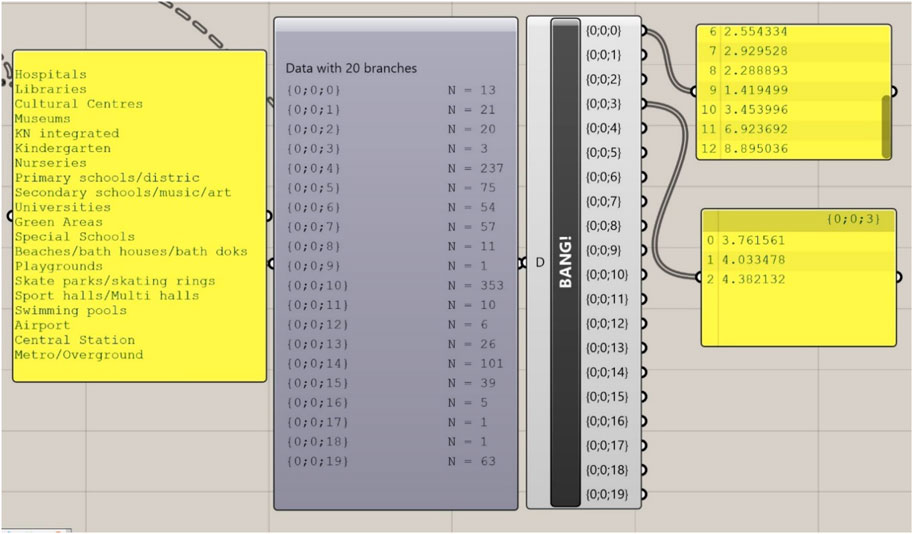Click the Metro/Overground entry
Viewport: 913px width, 534px height.
[79, 355]
